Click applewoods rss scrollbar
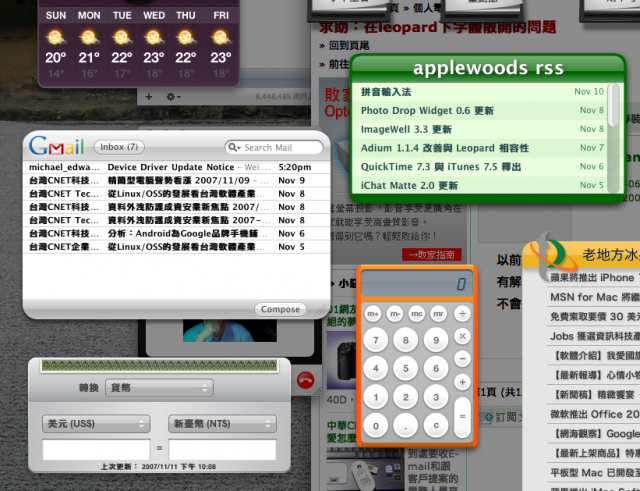Image resolution: width=640 pixels, height=491 pixels. coord(613,138)
